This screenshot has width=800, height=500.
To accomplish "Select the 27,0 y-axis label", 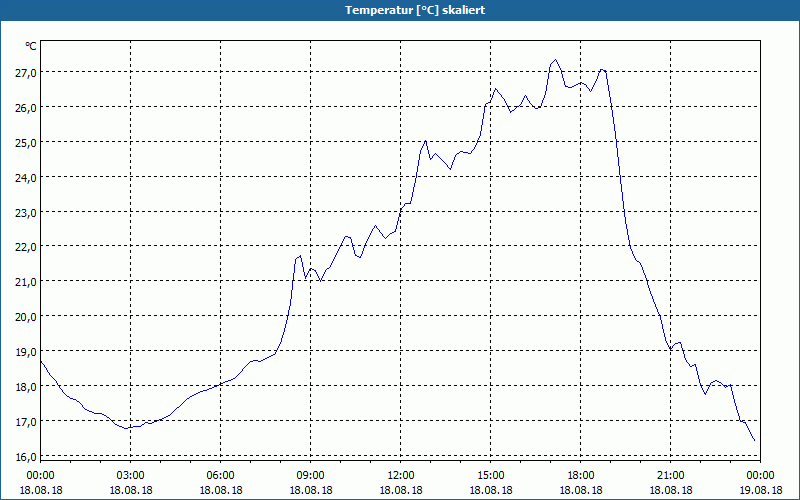I will 25,73.
